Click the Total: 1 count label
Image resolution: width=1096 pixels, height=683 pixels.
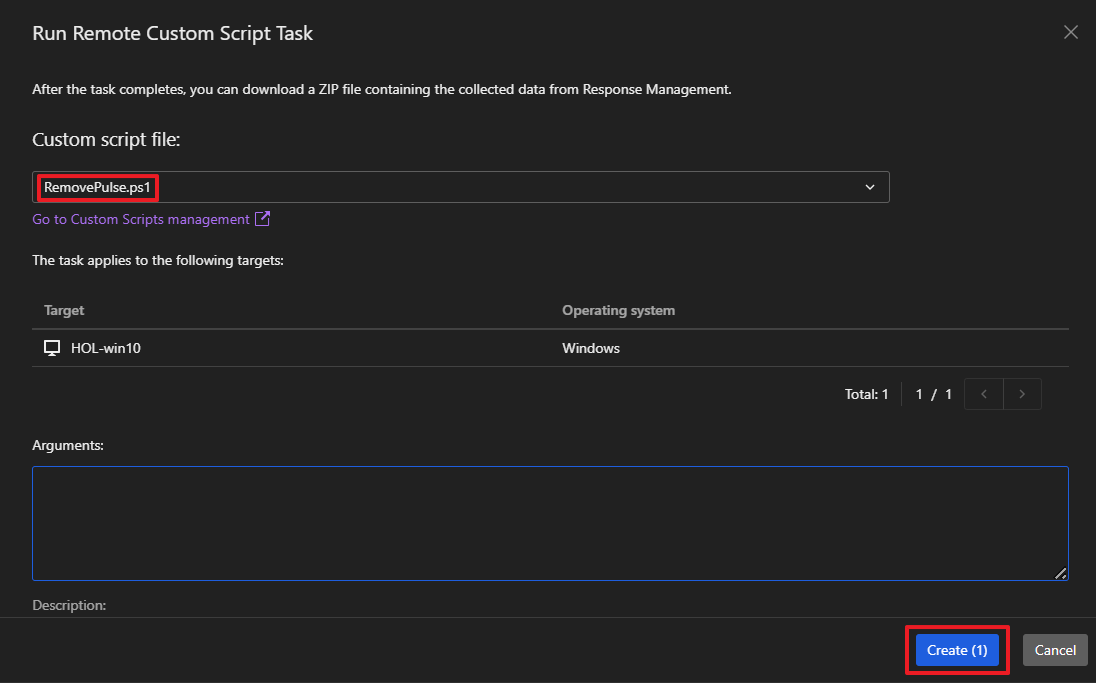click(866, 394)
